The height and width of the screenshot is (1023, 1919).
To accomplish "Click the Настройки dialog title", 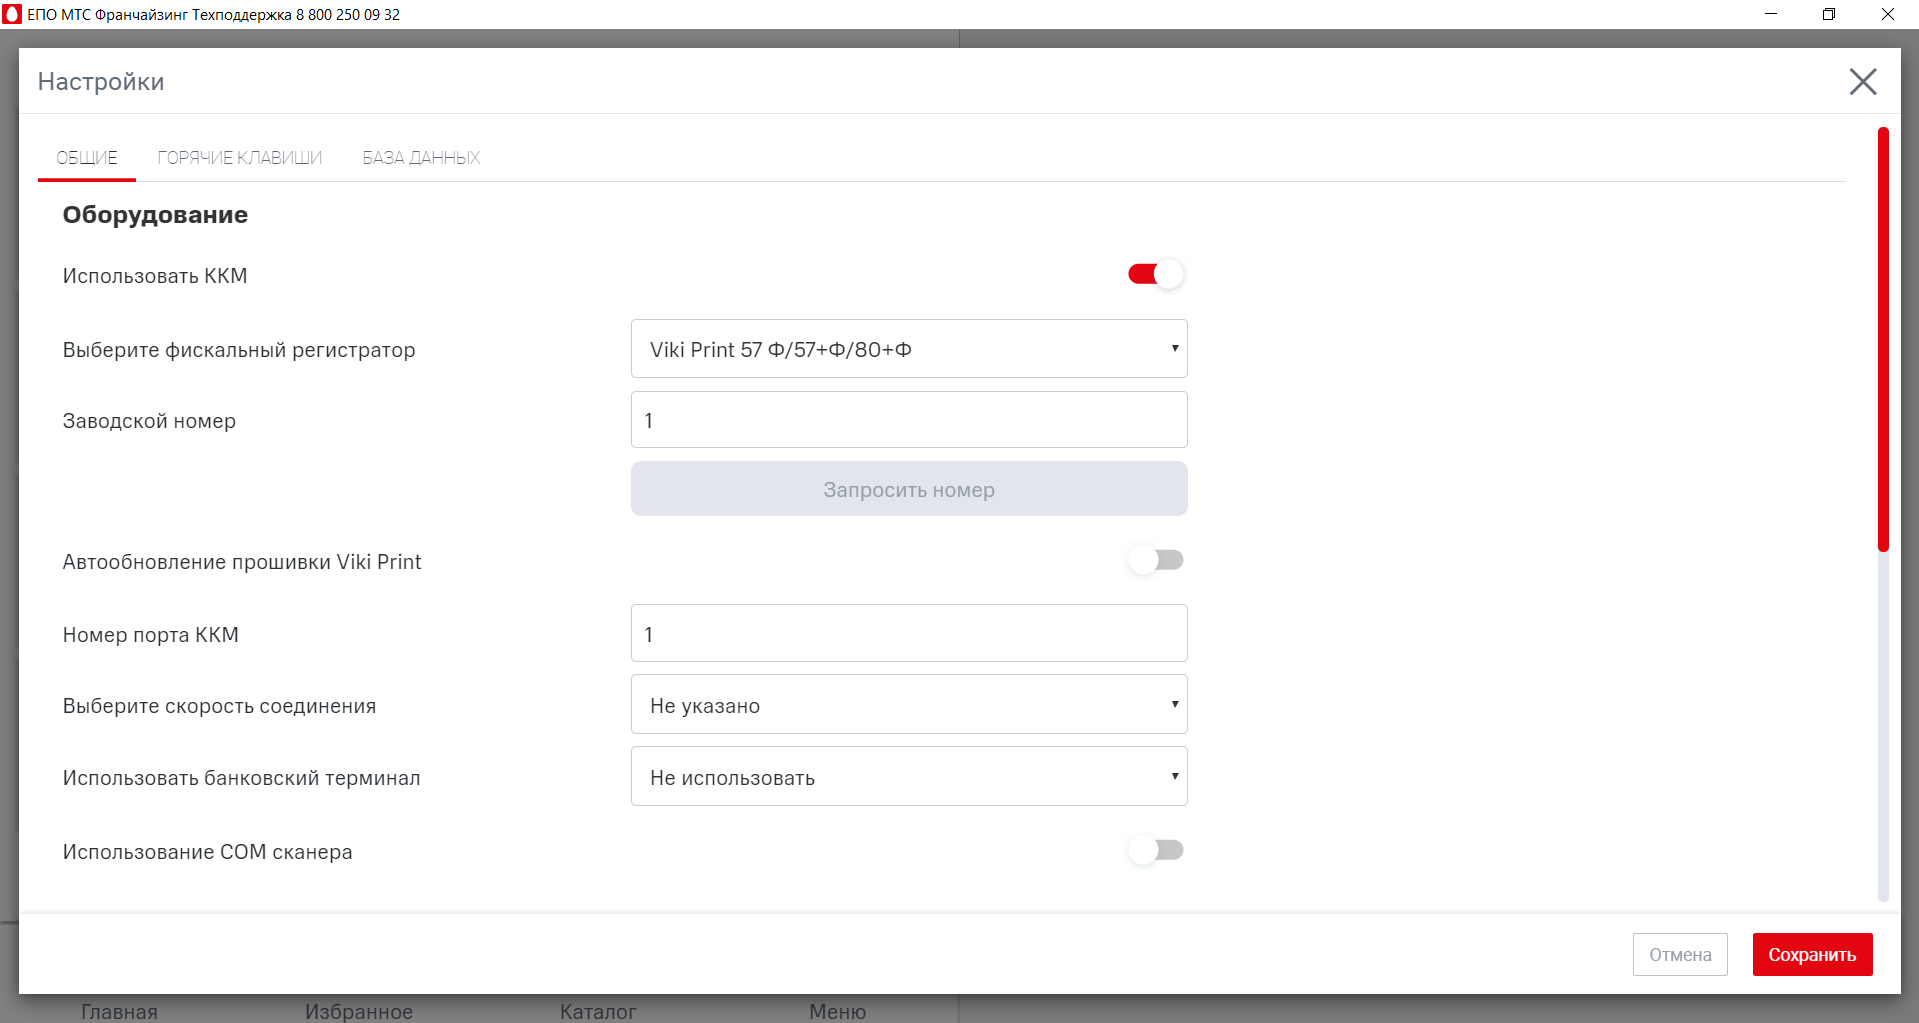I will click(x=101, y=82).
